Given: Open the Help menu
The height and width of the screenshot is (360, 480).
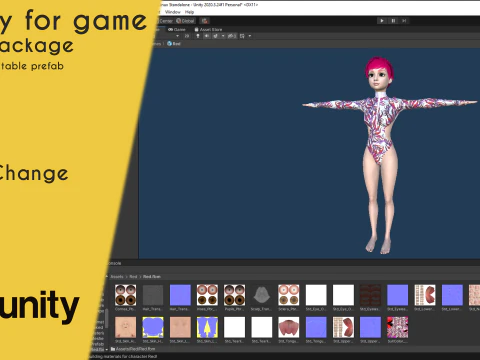Looking at the screenshot, I should point(189,12).
